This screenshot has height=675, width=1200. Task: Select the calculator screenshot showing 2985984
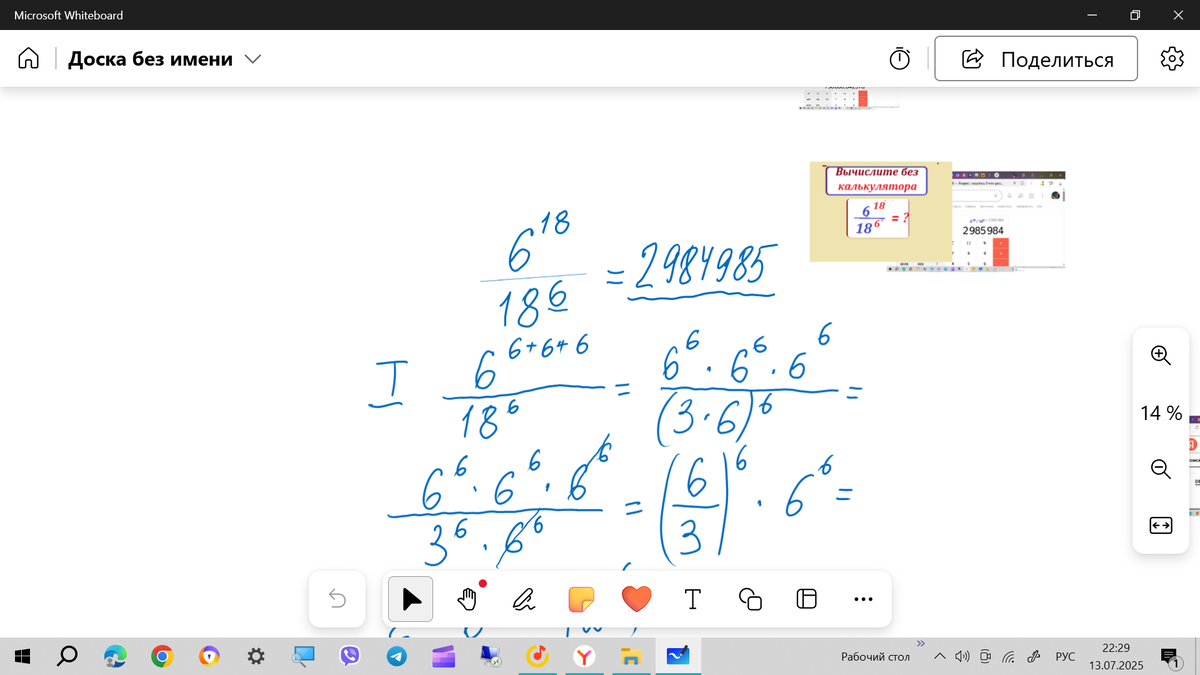[1009, 220]
